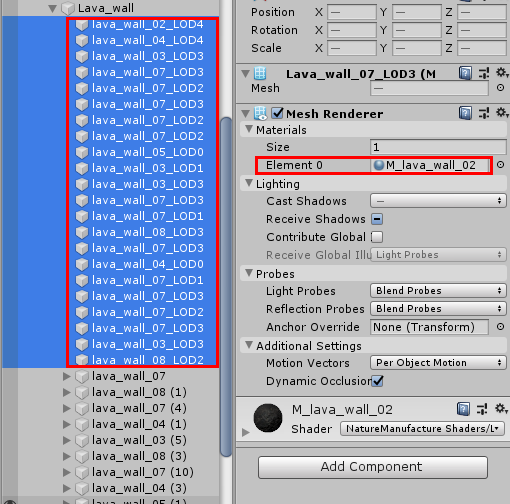The image size is (510, 504).
Task: Expand lava_wall_08 (3) in hierarchy
Action: tap(67, 456)
